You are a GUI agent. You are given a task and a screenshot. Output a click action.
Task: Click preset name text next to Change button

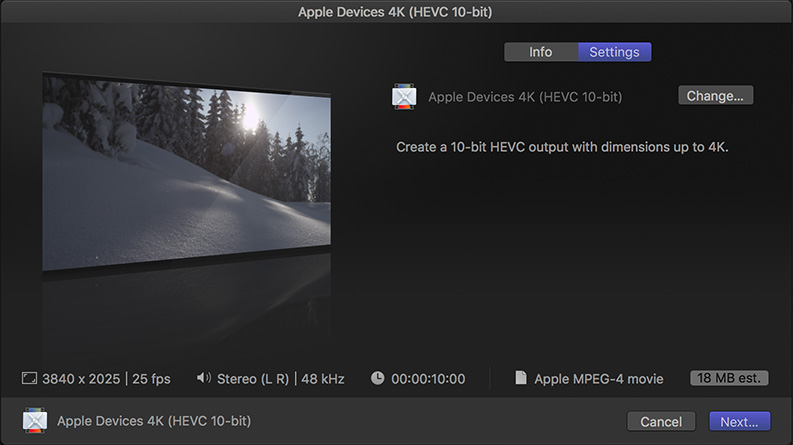click(525, 97)
